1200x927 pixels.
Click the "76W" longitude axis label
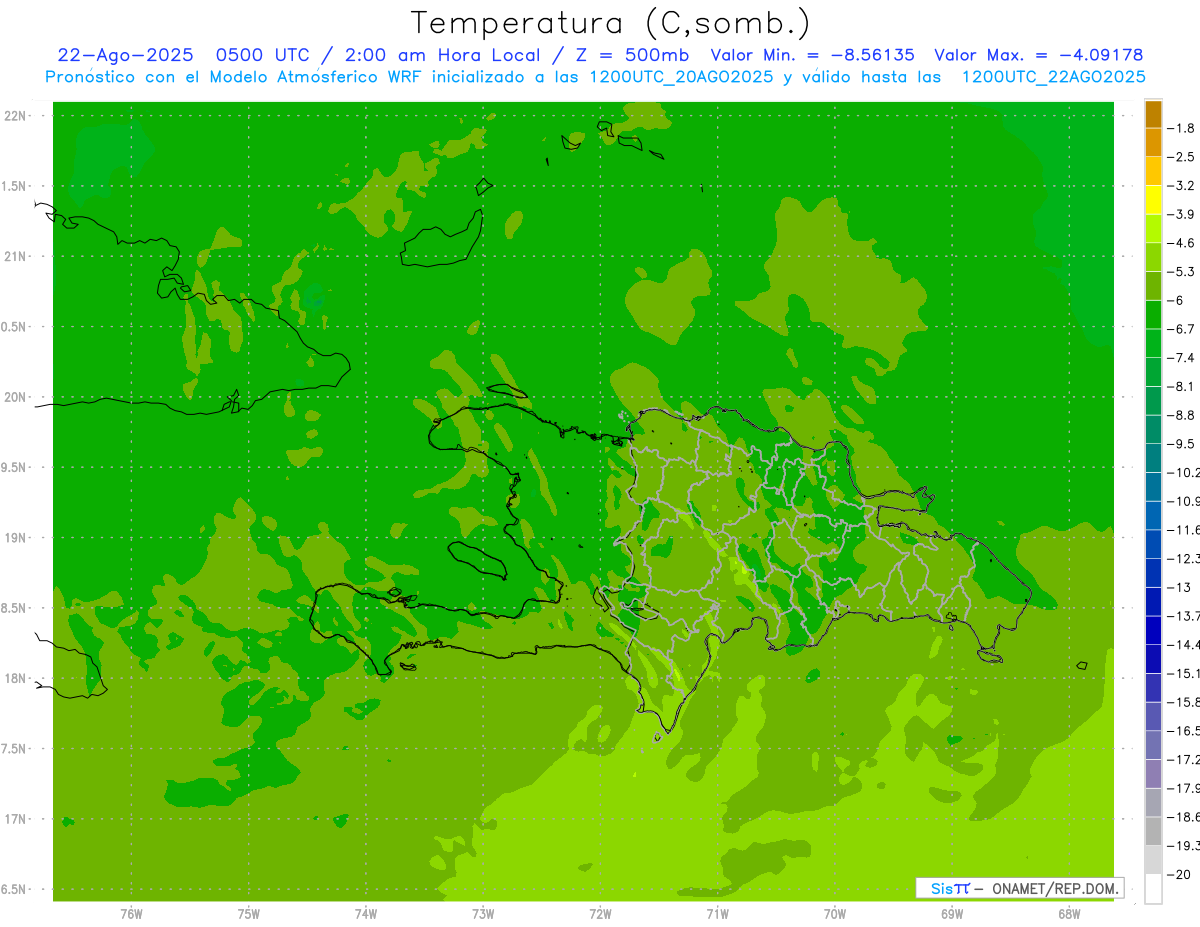131,914
